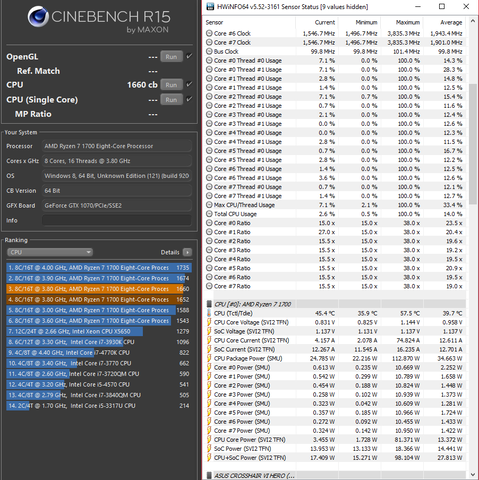Click the icon beside Core #0 Thread #0 Usage
The image size is (479, 480).
click(x=209, y=60)
